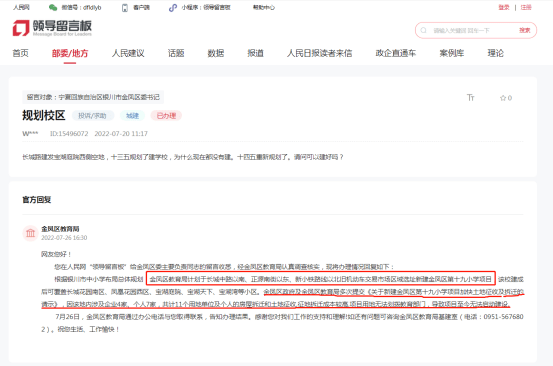Image resolution: width=553 pixels, height=366 pixels.
Task: Open the 报道 nav item
Action: pyautogui.click(x=255, y=53)
